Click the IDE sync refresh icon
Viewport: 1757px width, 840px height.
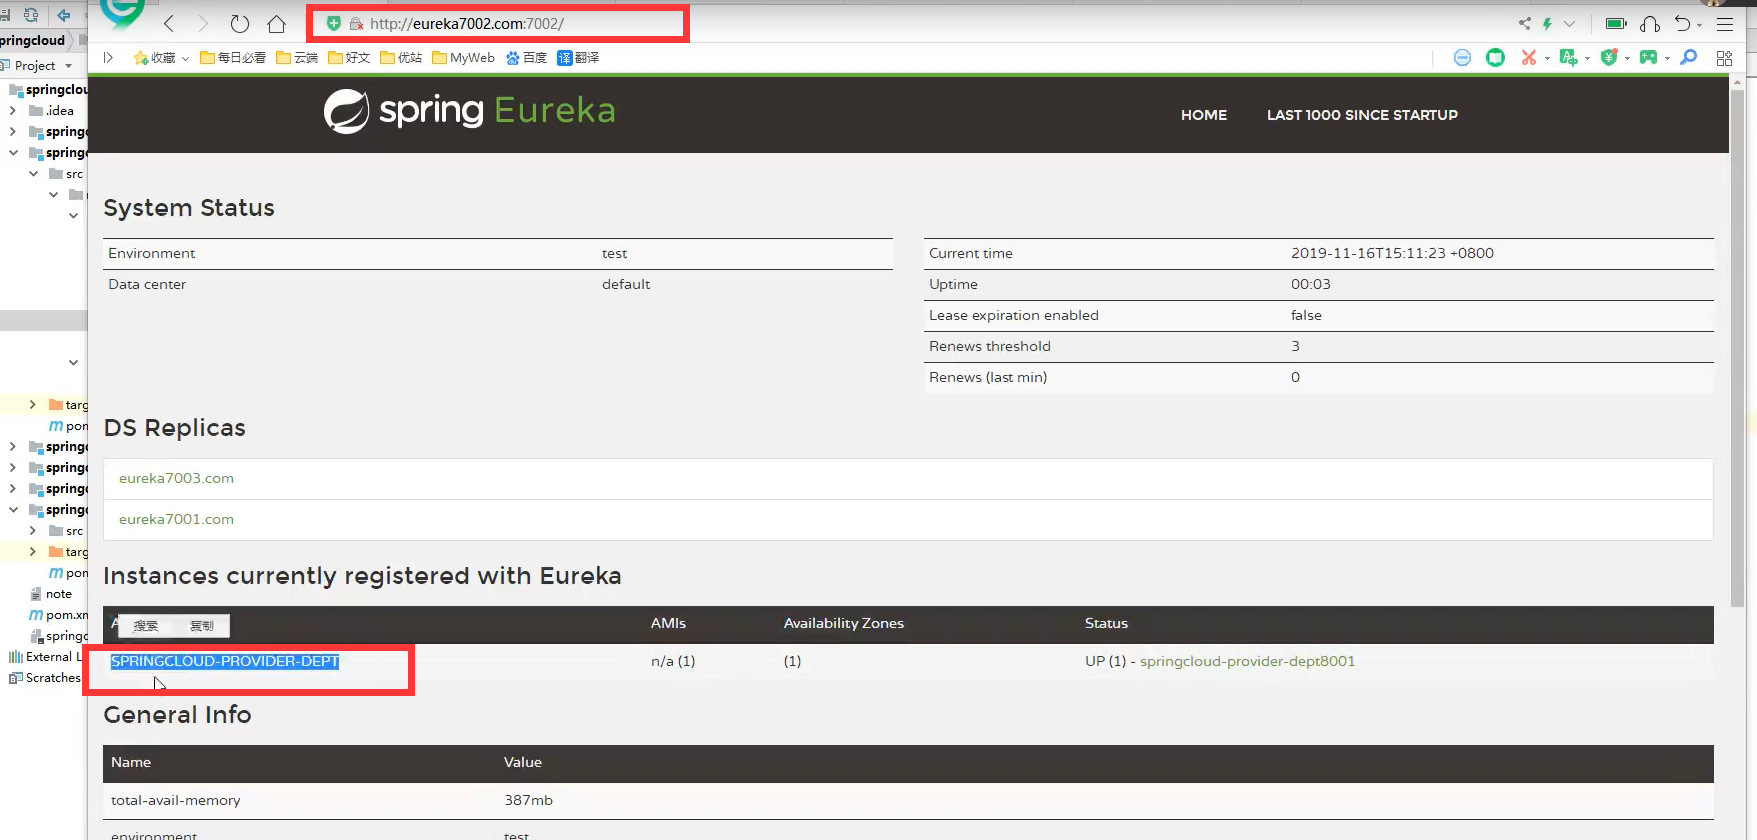coord(31,14)
